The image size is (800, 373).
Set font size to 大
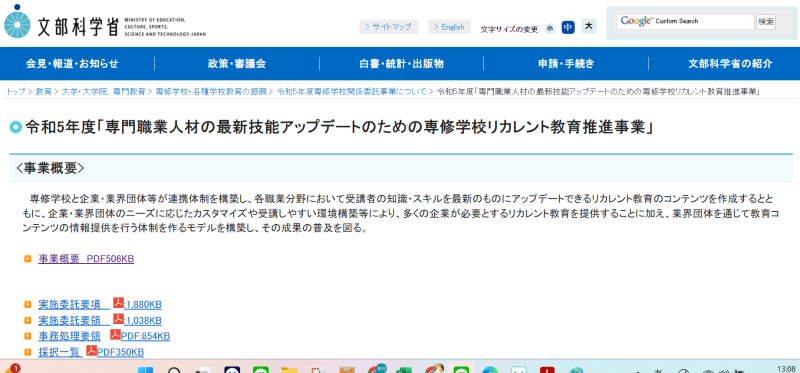tap(589, 26)
